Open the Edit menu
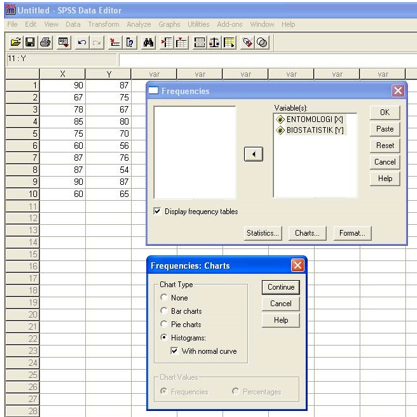Viewport: 417px width, 417px height. pyautogui.click(x=30, y=24)
